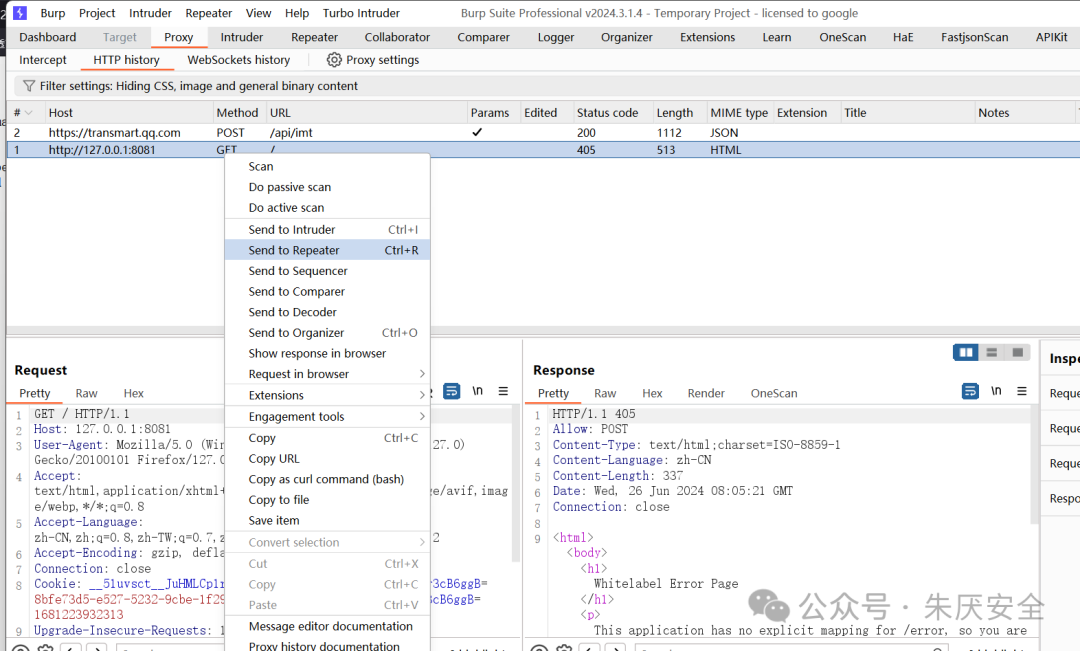Click the Response editor vertical scrollbar
This screenshot has height=651, width=1080.
pyautogui.click(x=1035, y=464)
